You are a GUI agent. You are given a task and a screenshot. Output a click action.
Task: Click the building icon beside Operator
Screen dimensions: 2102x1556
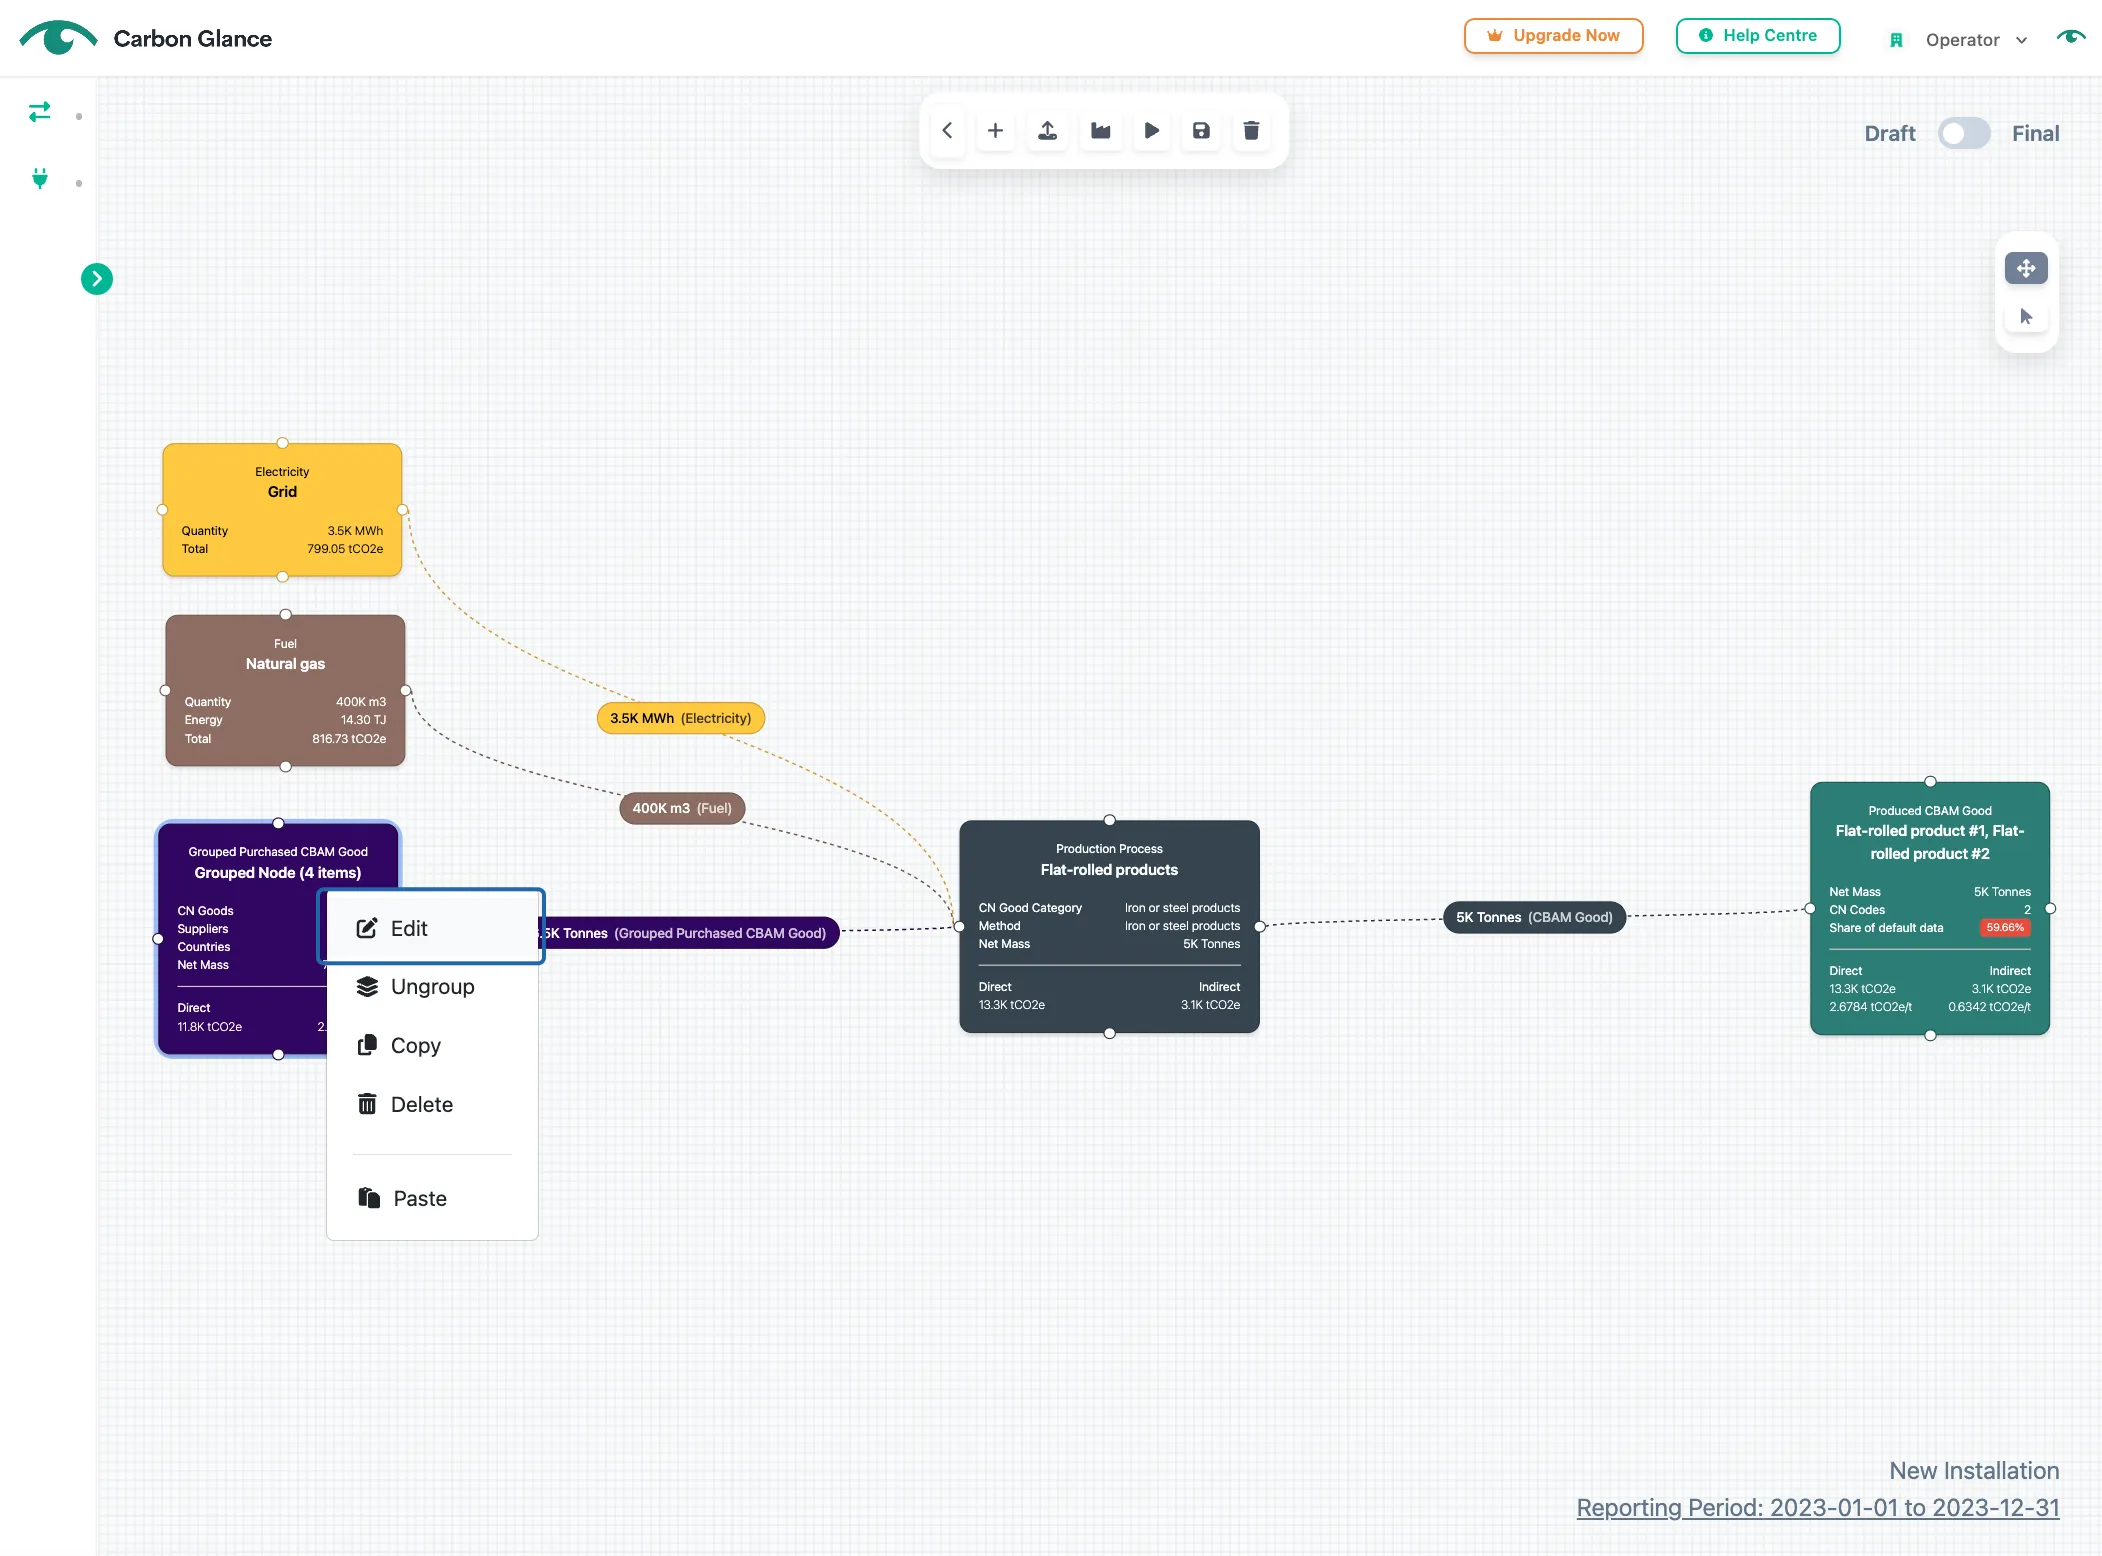coord(1896,40)
